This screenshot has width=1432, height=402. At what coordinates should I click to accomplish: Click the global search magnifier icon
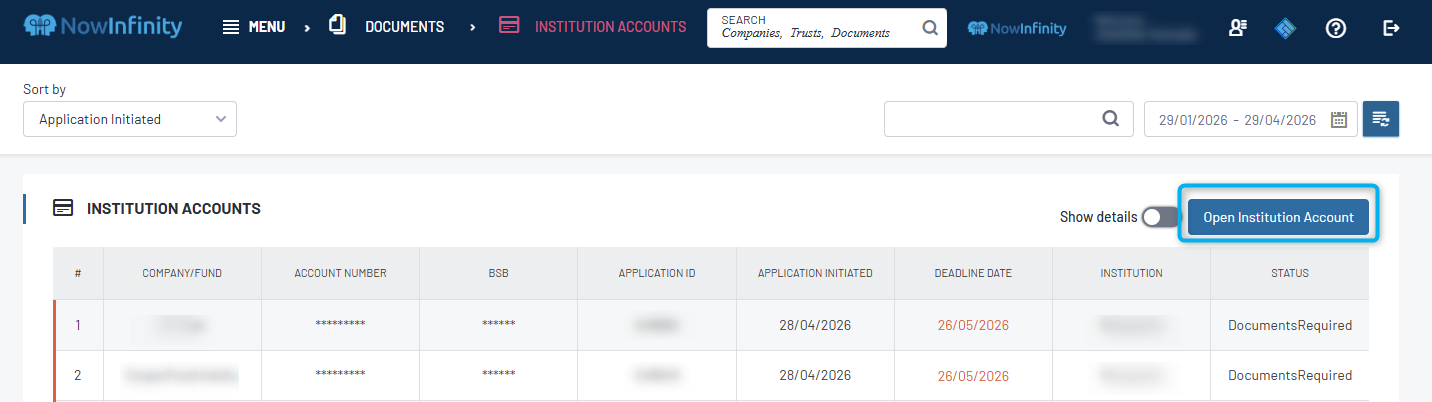(x=930, y=28)
